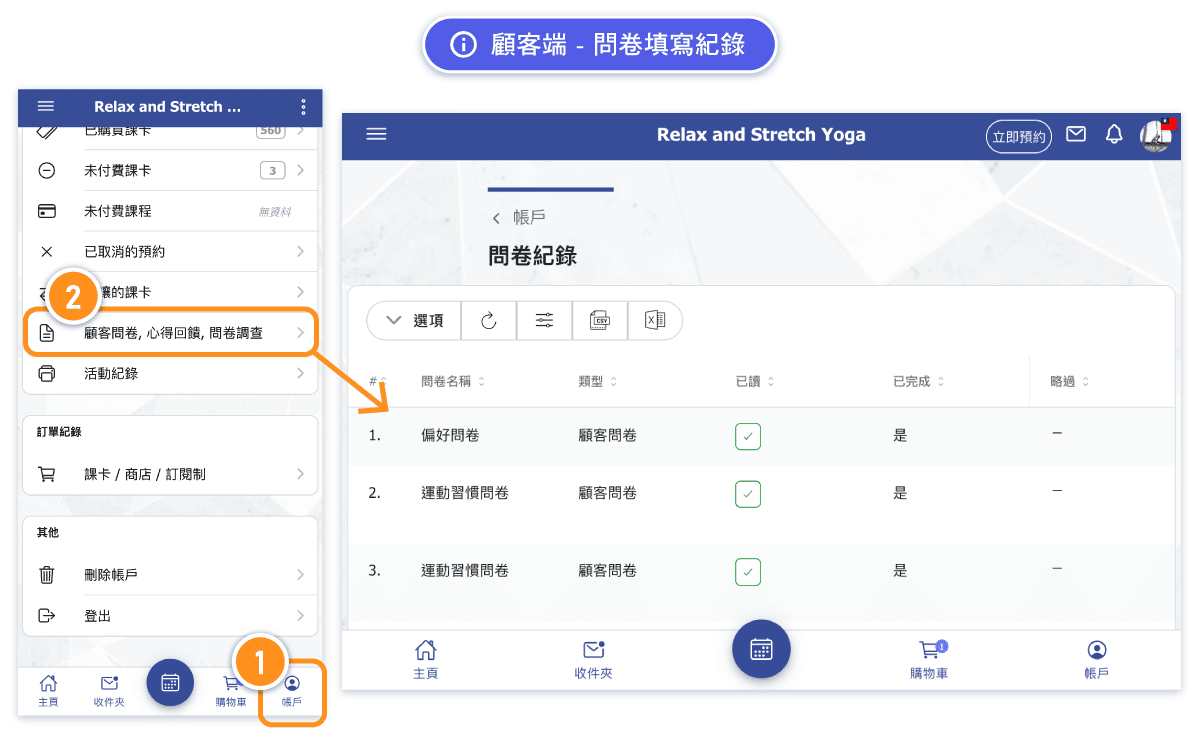Go back to 帳戶 via breadcrumb link

tap(520, 218)
